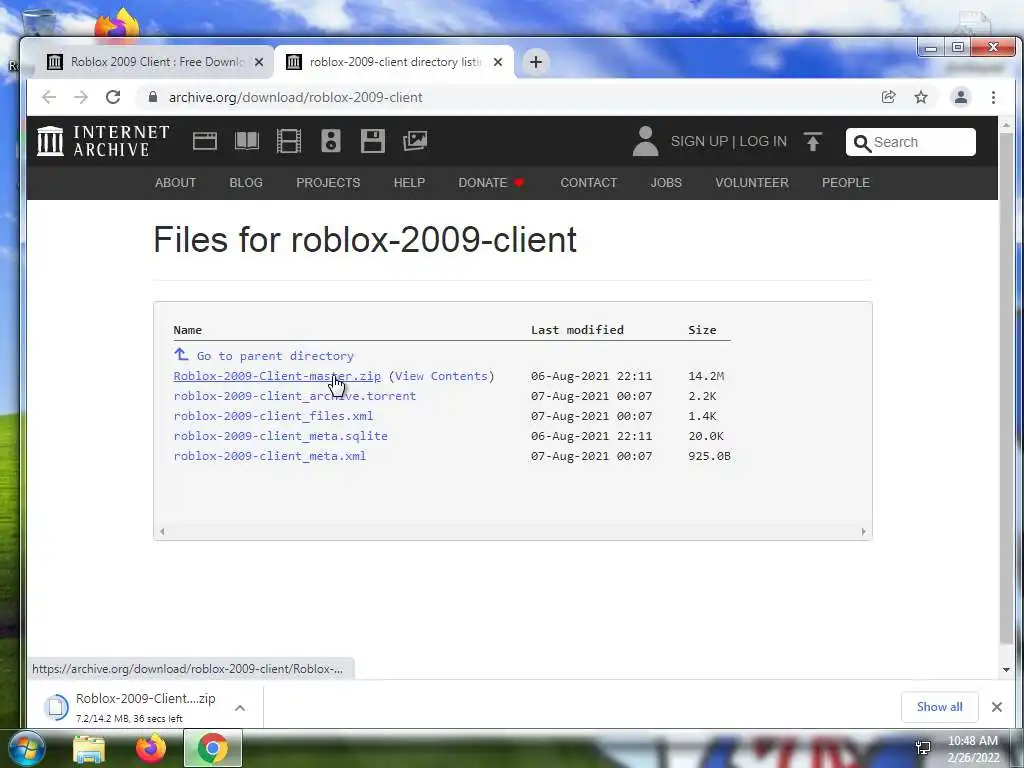The image size is (1024, 768).
Task: Open the Images icon
Action: pos(415,141)
